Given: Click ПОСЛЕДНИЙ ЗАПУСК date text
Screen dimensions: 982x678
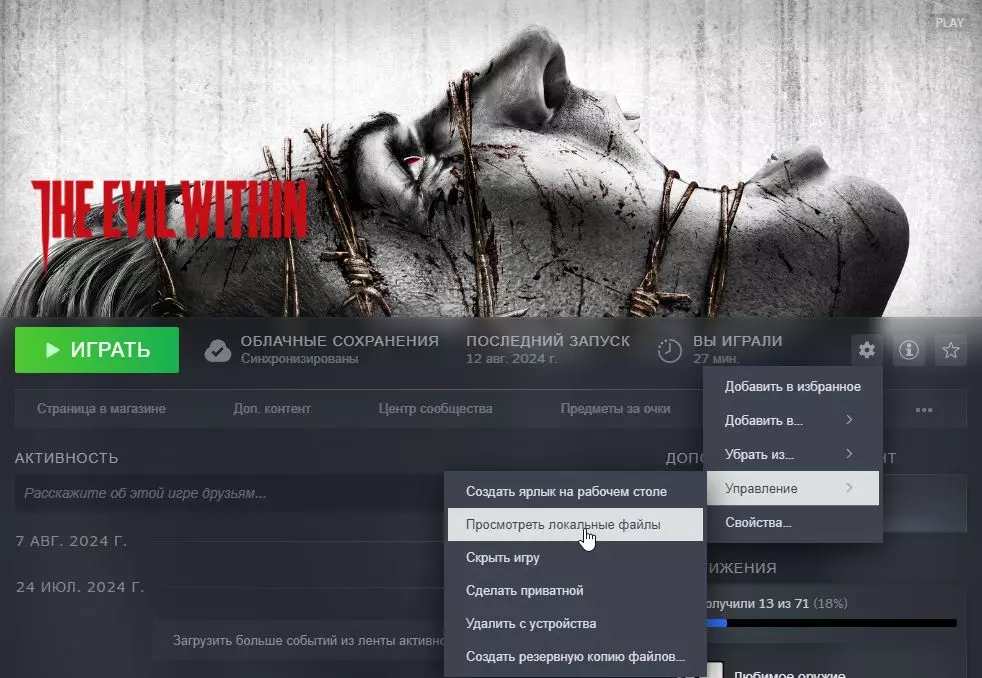Looking at the screenshot, I should [x=511, y=359].
